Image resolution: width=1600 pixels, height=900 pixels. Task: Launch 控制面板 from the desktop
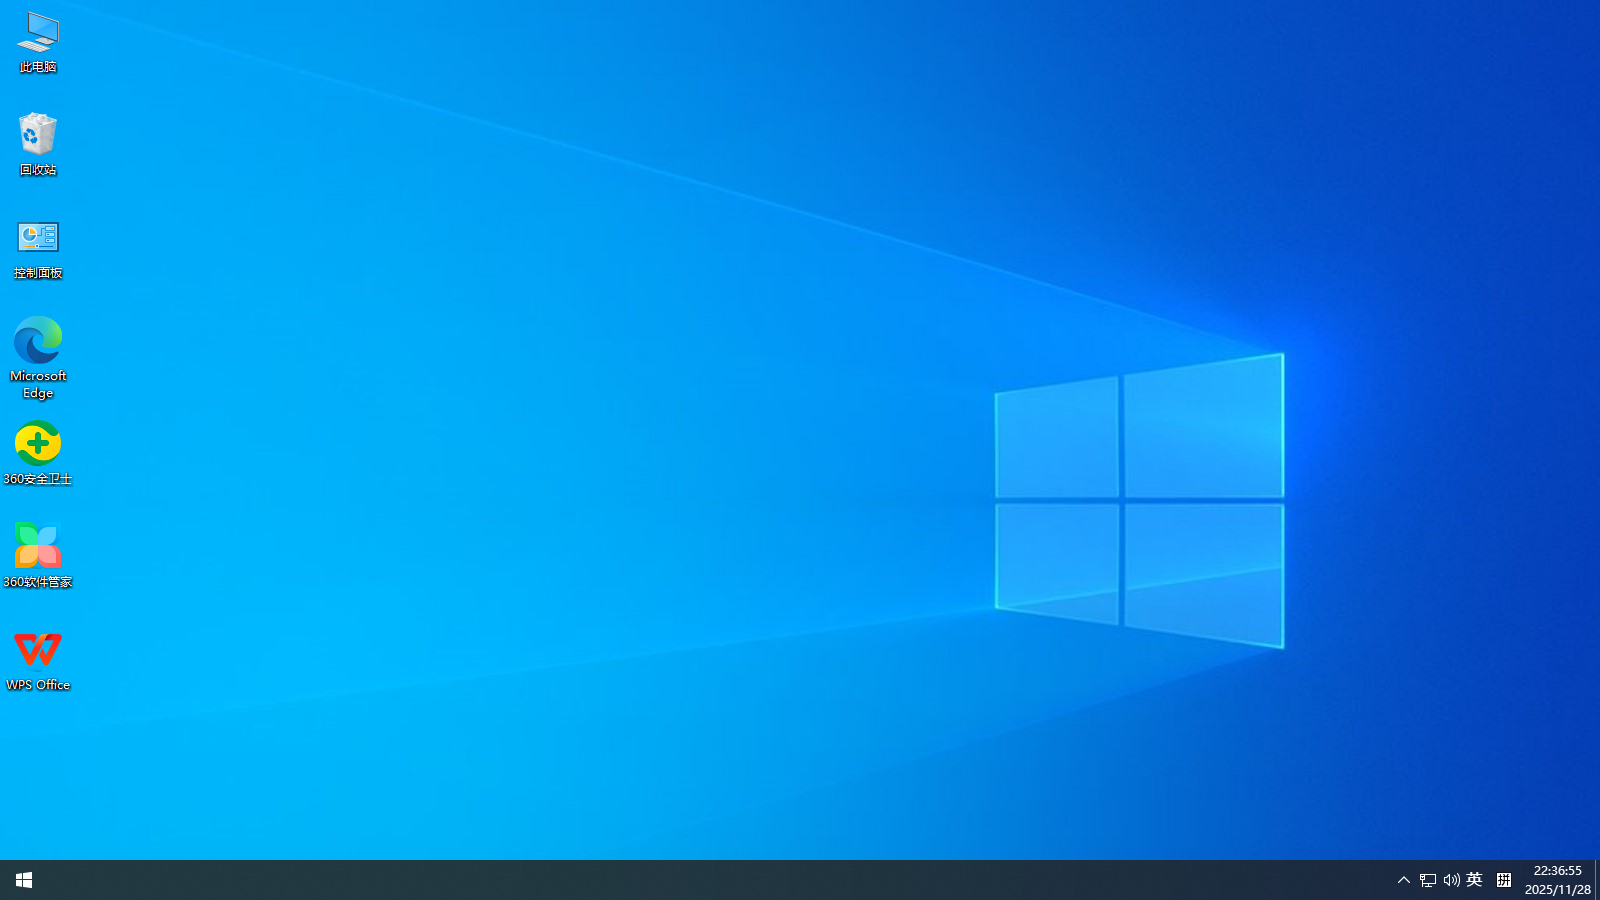(38, 238)
